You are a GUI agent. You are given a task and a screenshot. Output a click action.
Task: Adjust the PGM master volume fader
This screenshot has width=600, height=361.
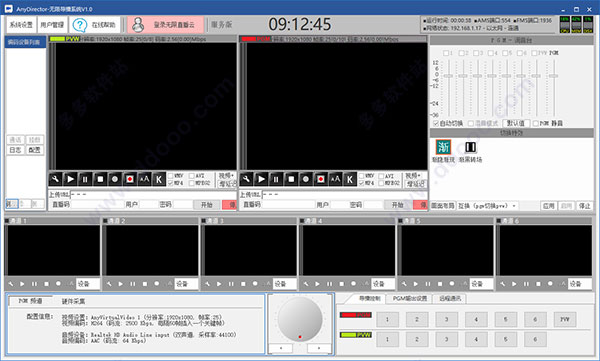(x=553, y=76)
